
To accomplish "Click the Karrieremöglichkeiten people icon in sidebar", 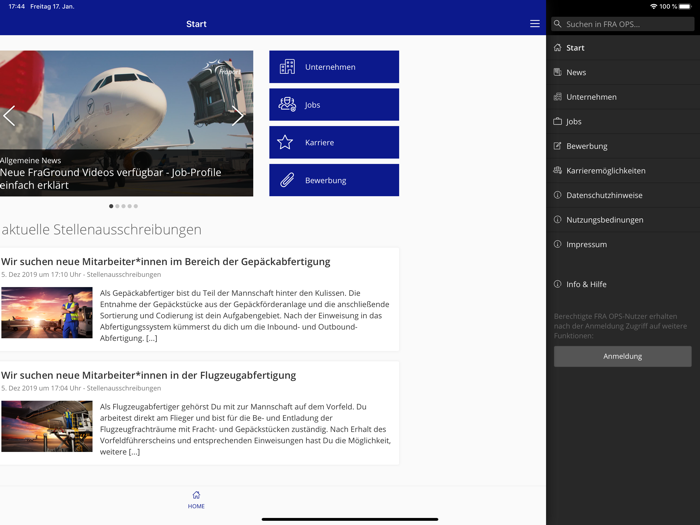I will tap(557, 170).
